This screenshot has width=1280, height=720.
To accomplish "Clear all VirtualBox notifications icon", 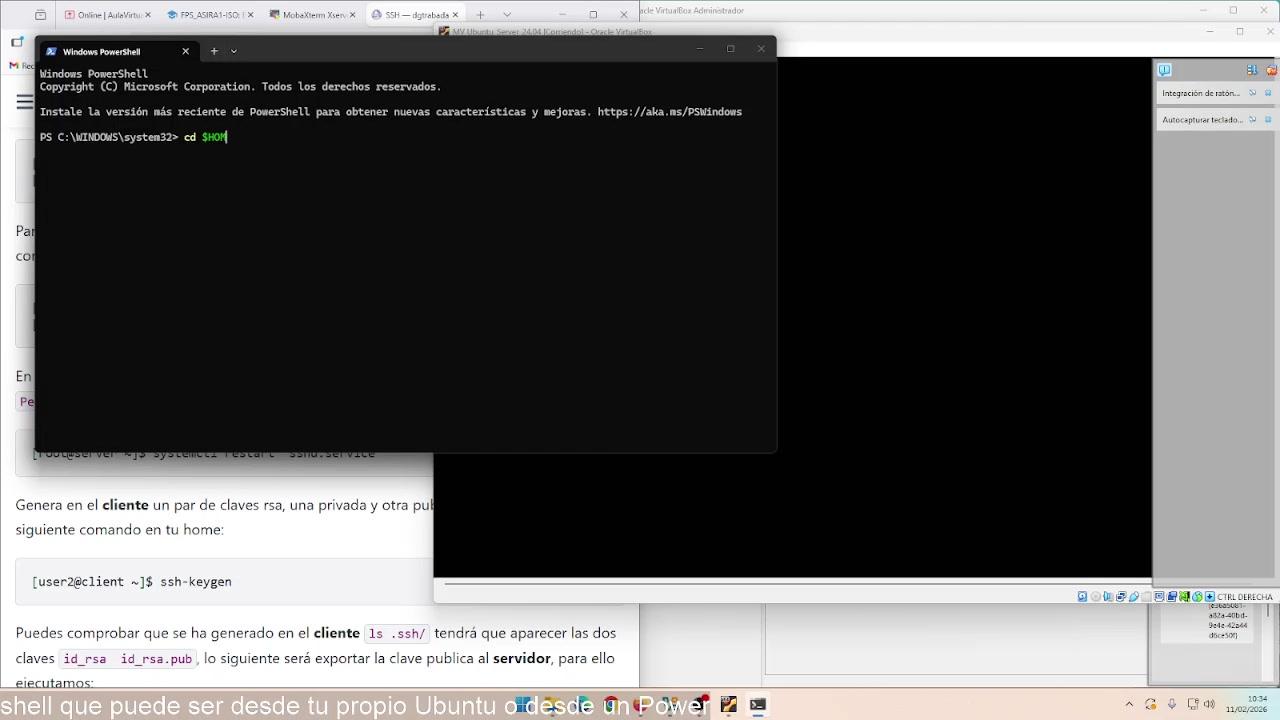I will (x=1271, y=70).
